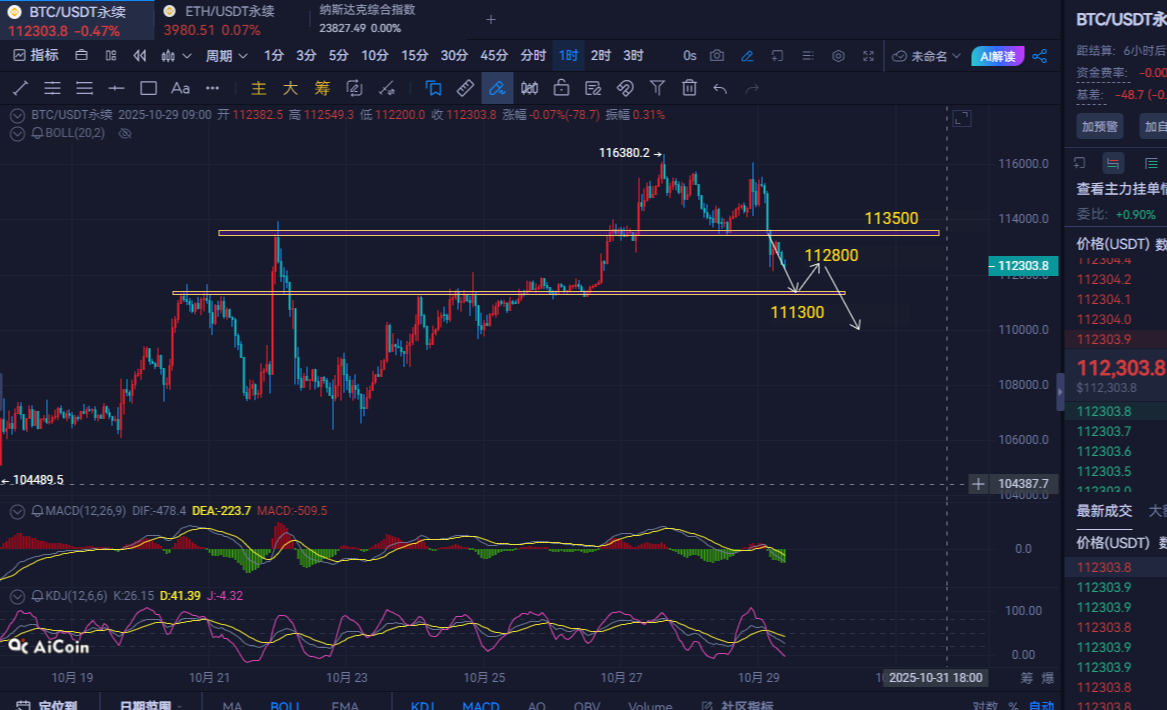1167x710 pixels.
Task: Click the 加预警 alert button
Action: click(x=1099, y=127)
